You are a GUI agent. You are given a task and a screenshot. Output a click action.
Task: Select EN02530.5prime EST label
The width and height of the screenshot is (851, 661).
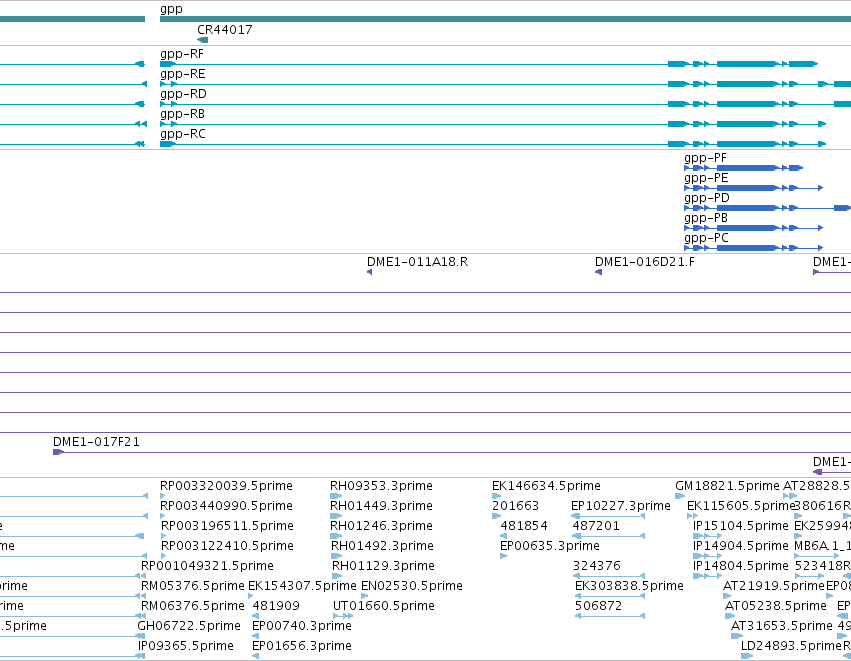[412, 586]
